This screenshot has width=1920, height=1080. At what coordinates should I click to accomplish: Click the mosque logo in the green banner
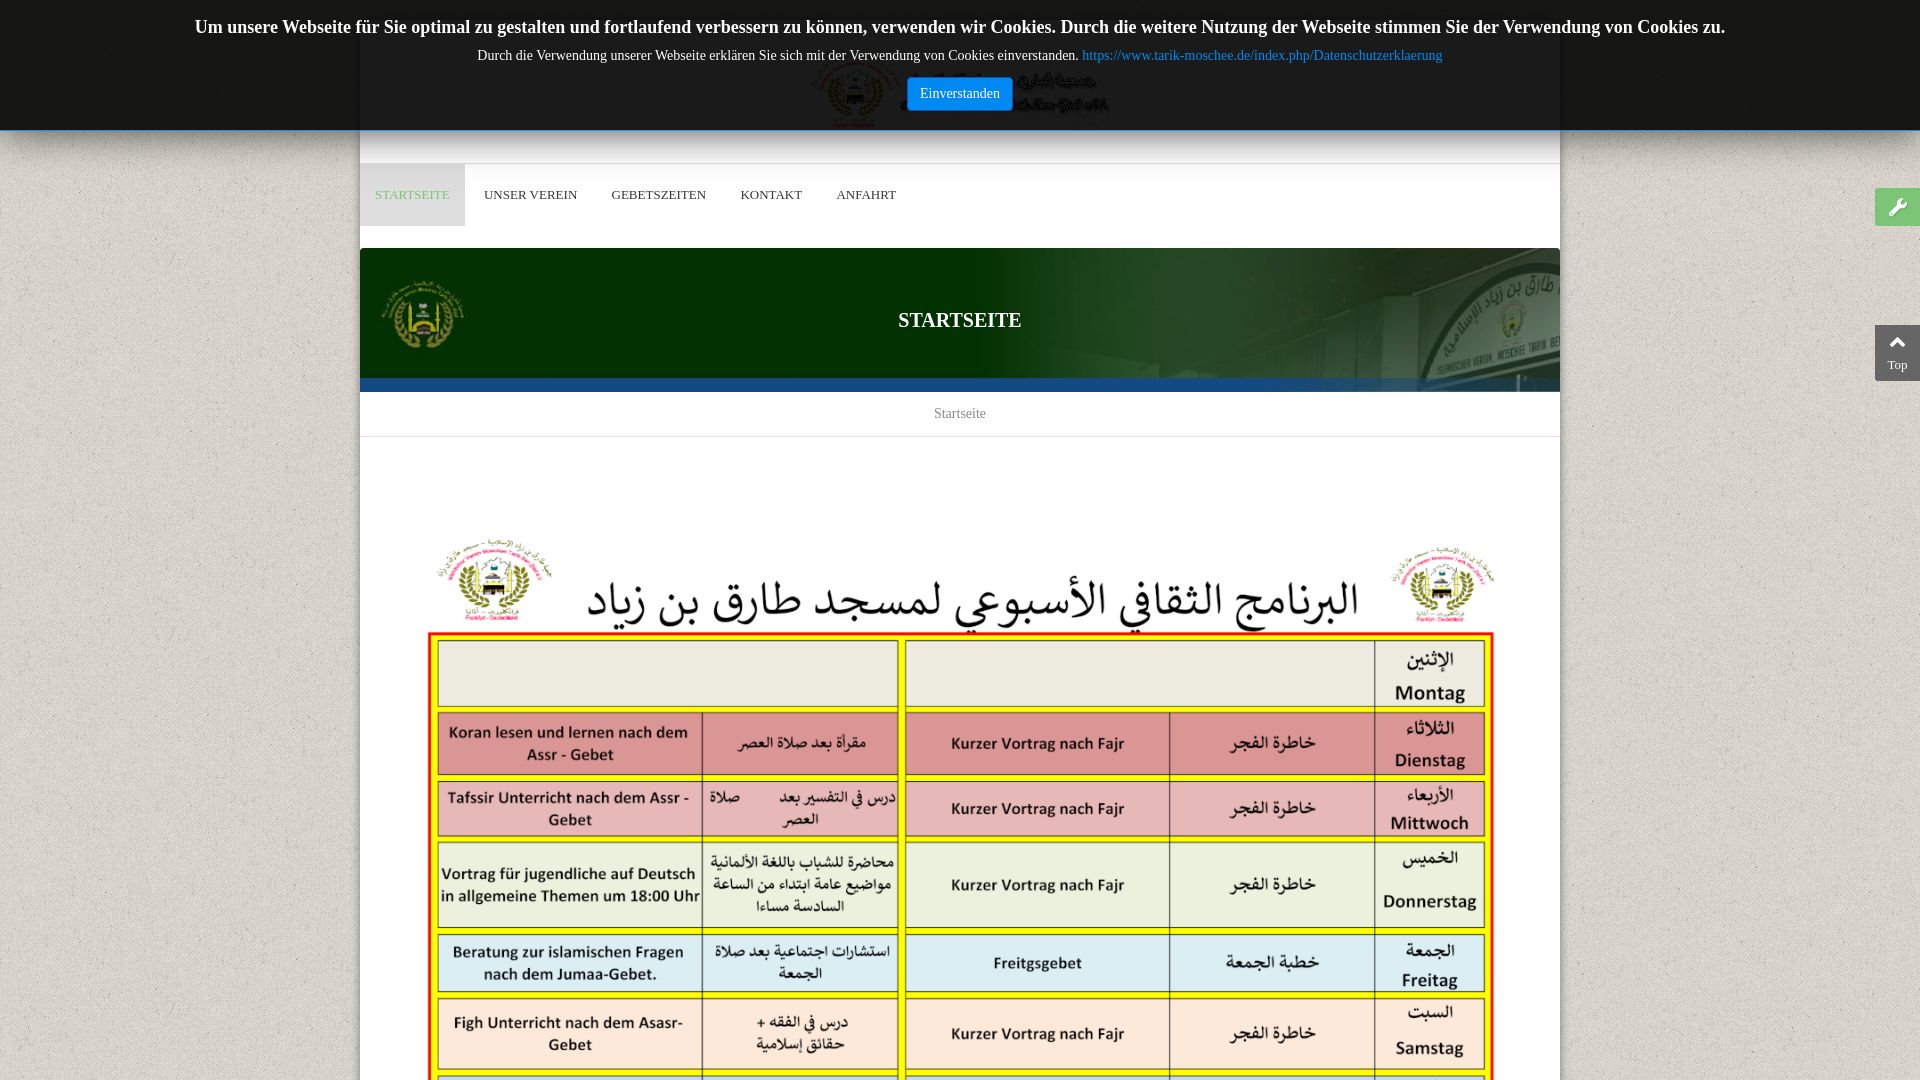pos(423,315)
